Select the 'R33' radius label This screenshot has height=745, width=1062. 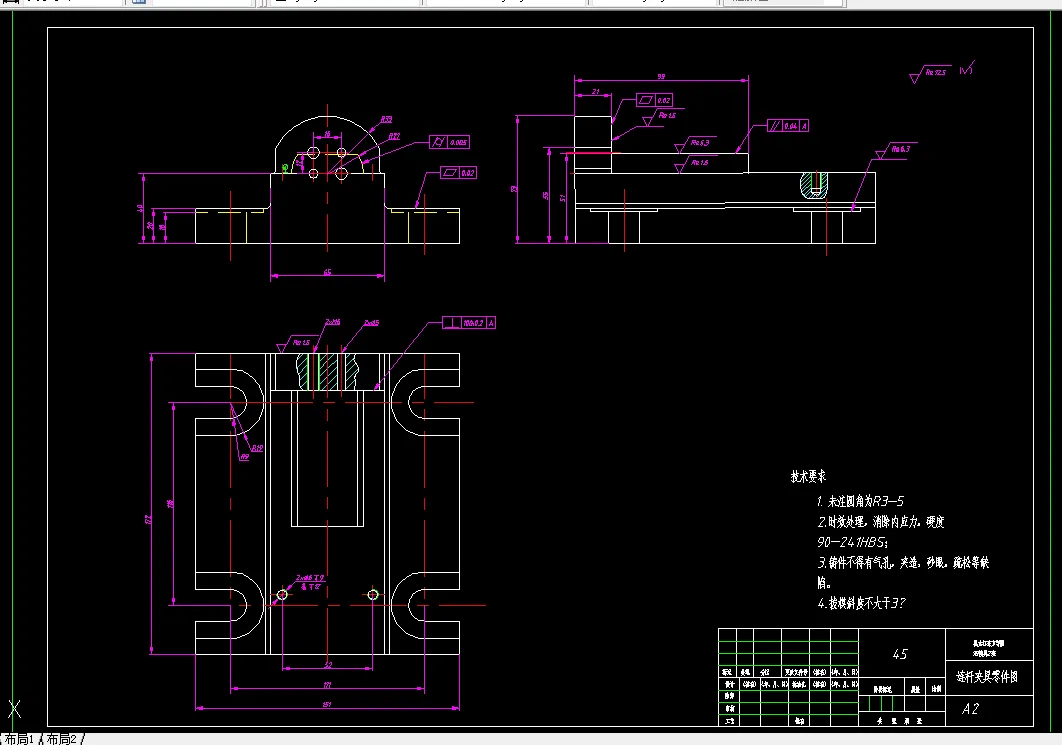(x=386, y=119)
